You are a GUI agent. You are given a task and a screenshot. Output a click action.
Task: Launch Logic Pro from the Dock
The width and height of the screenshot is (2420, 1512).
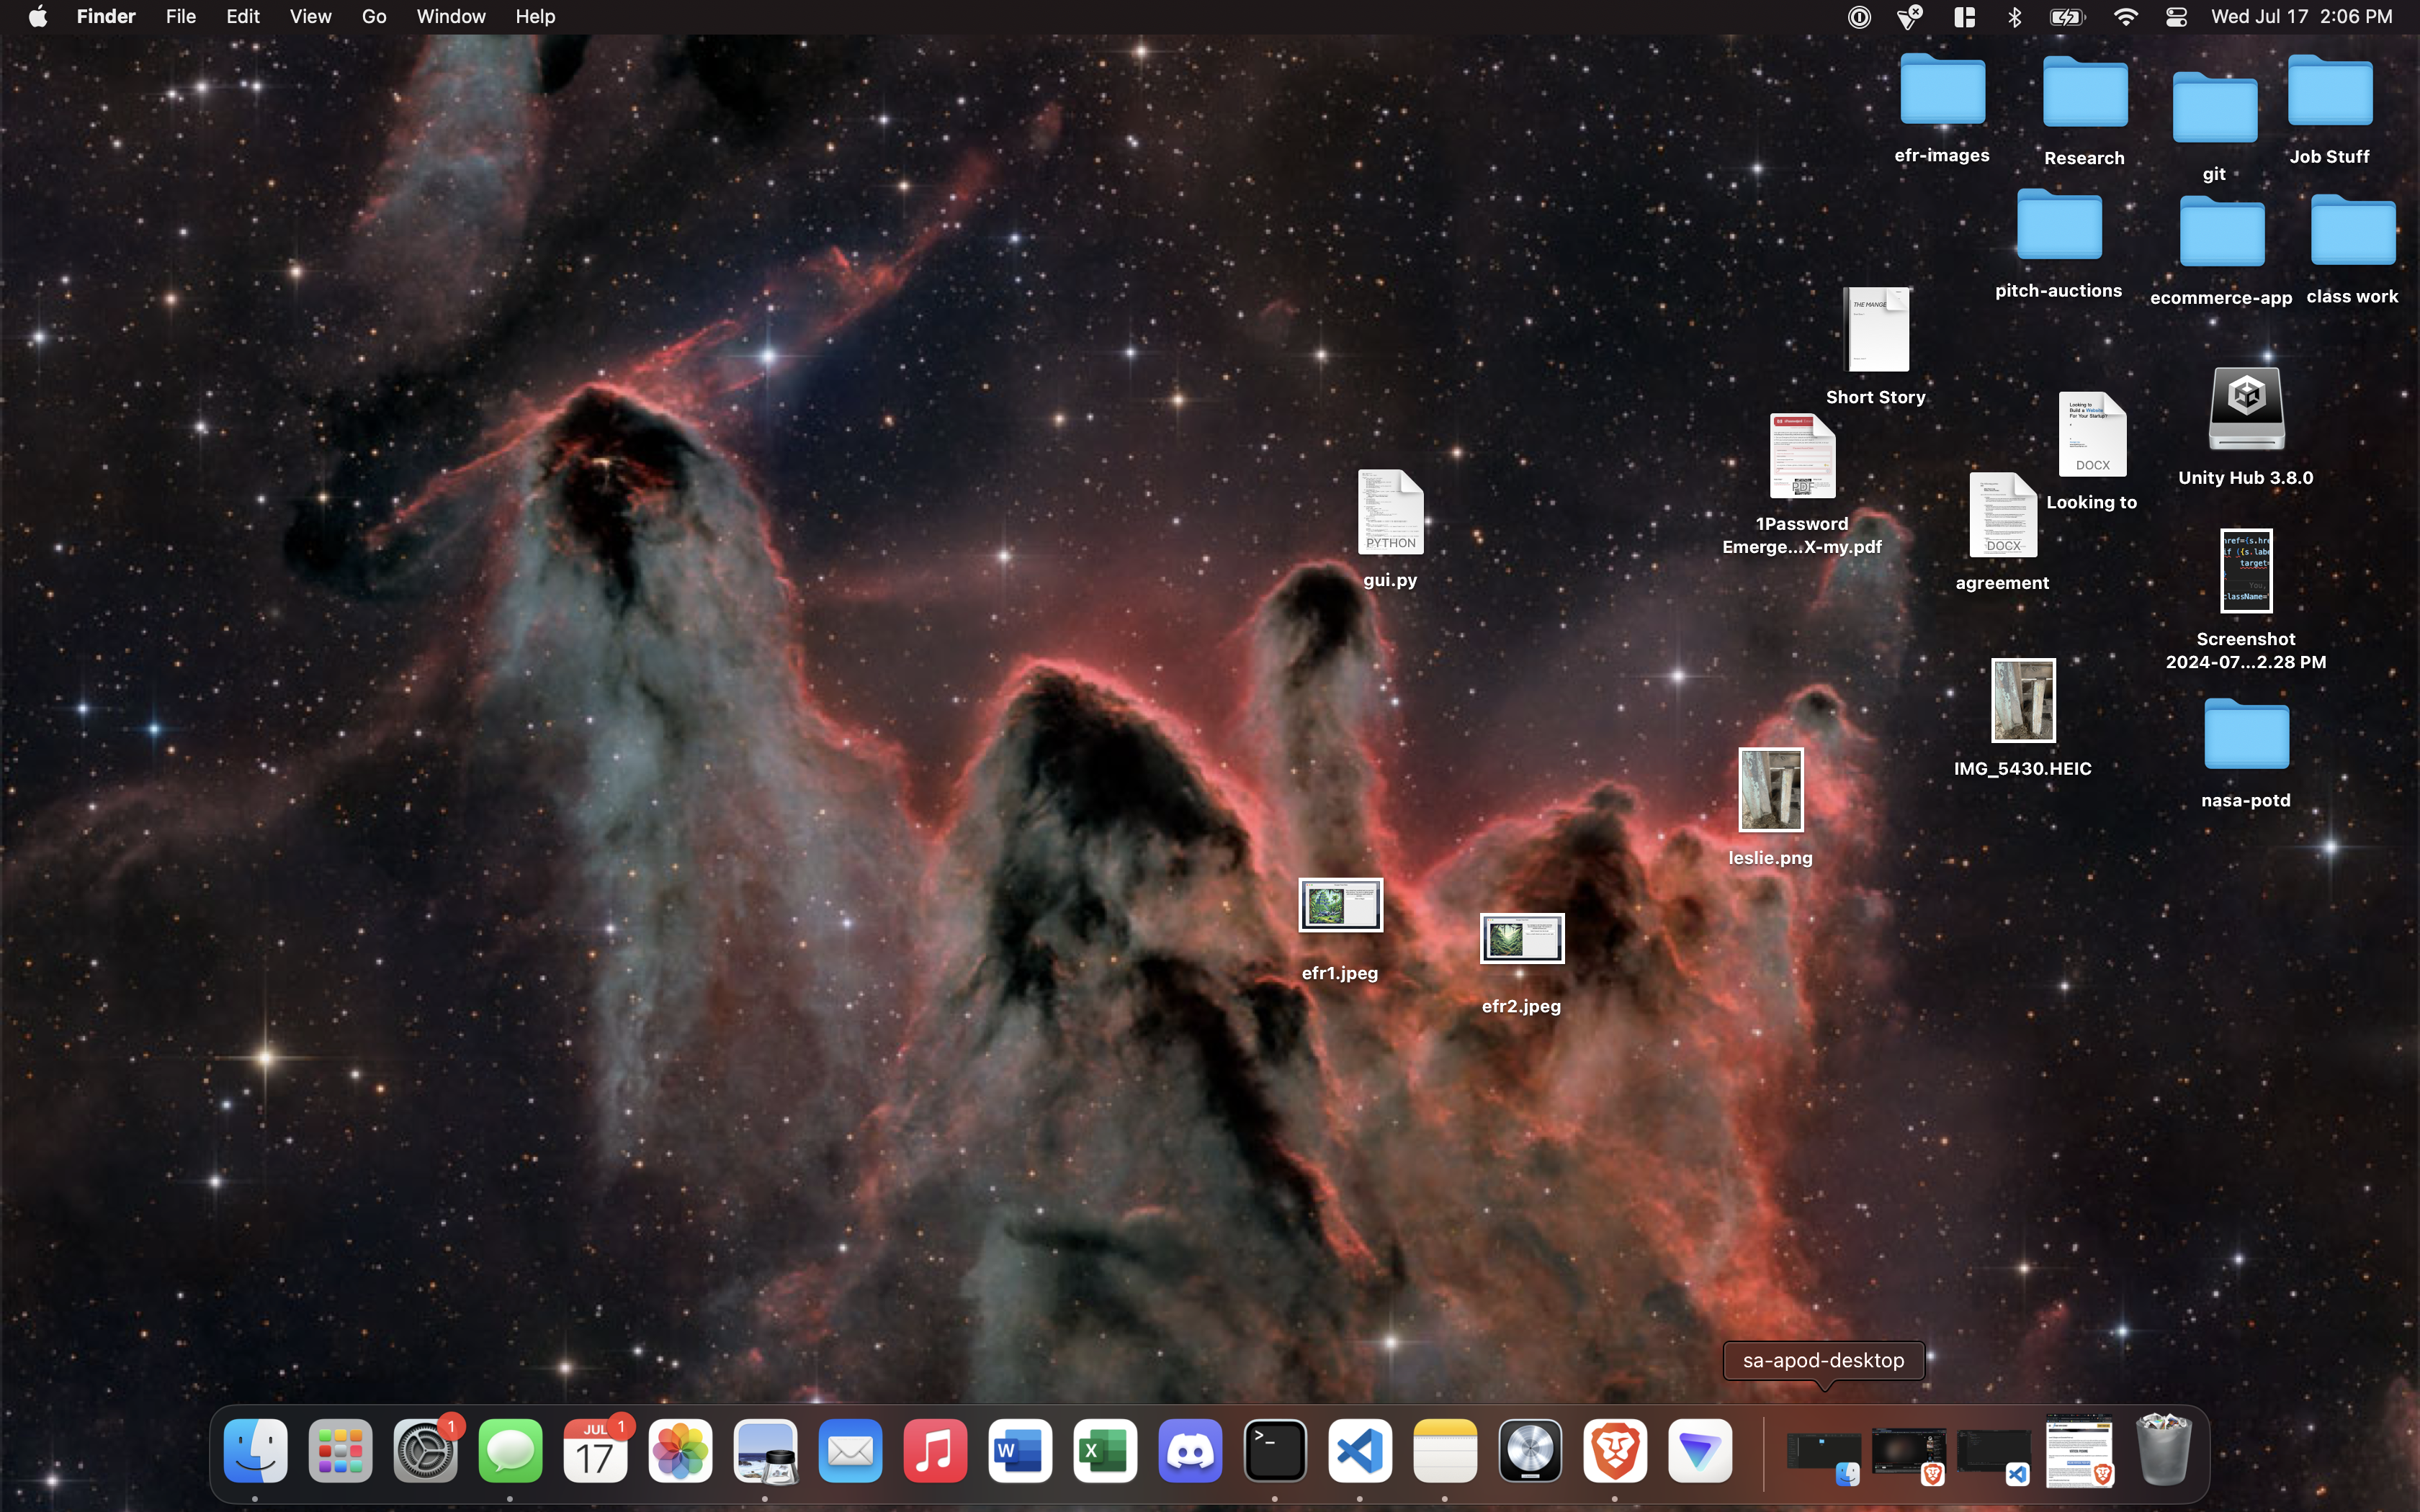click(x=1530, y=1450)
